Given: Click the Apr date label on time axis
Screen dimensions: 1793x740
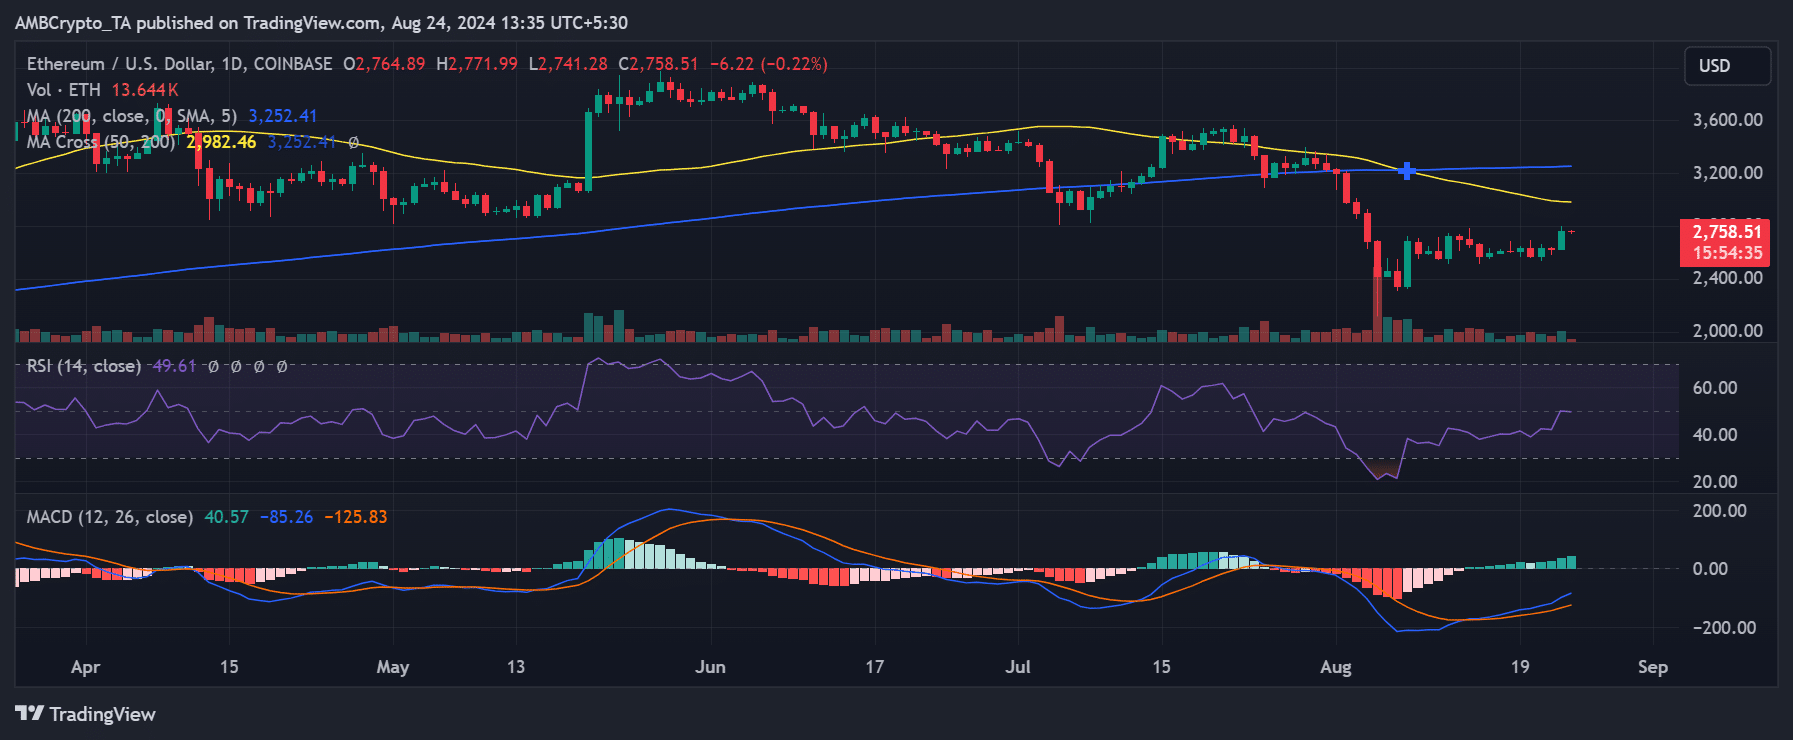Looking at the screenshot, I should coord(86,667).
